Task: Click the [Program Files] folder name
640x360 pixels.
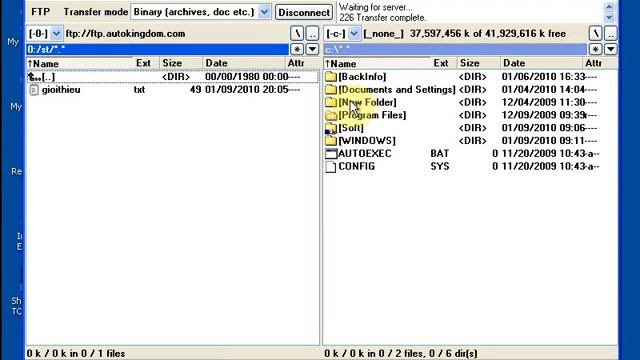Action: [372, 115]
